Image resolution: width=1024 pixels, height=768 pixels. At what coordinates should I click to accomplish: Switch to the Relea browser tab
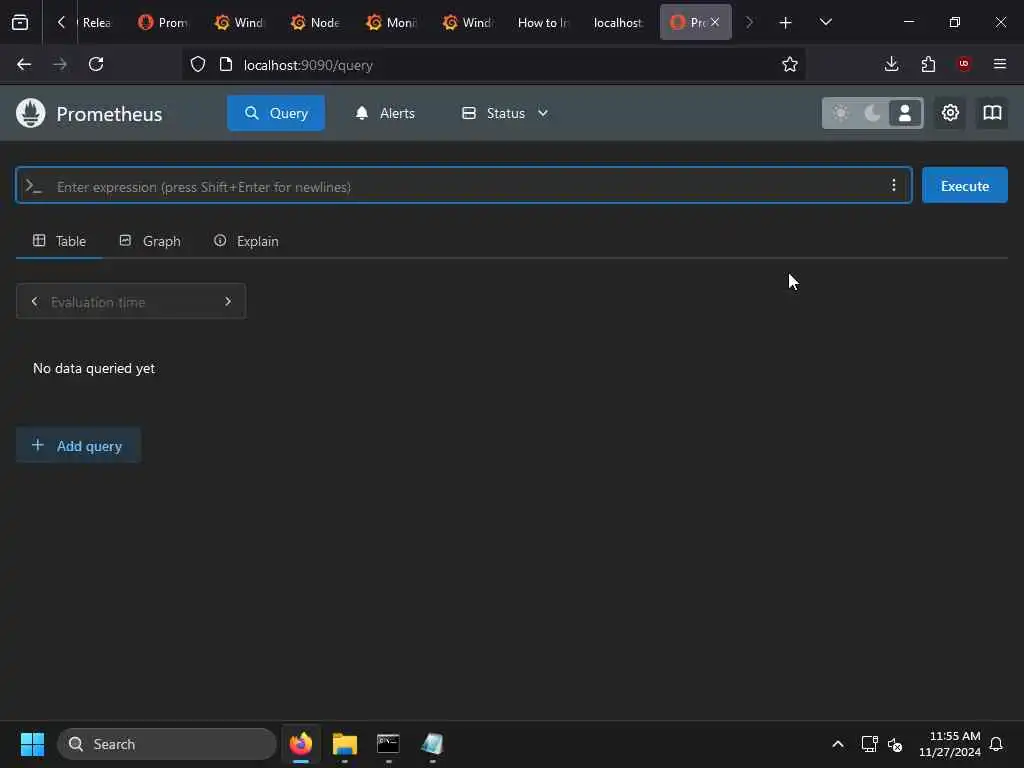(96, 22)
